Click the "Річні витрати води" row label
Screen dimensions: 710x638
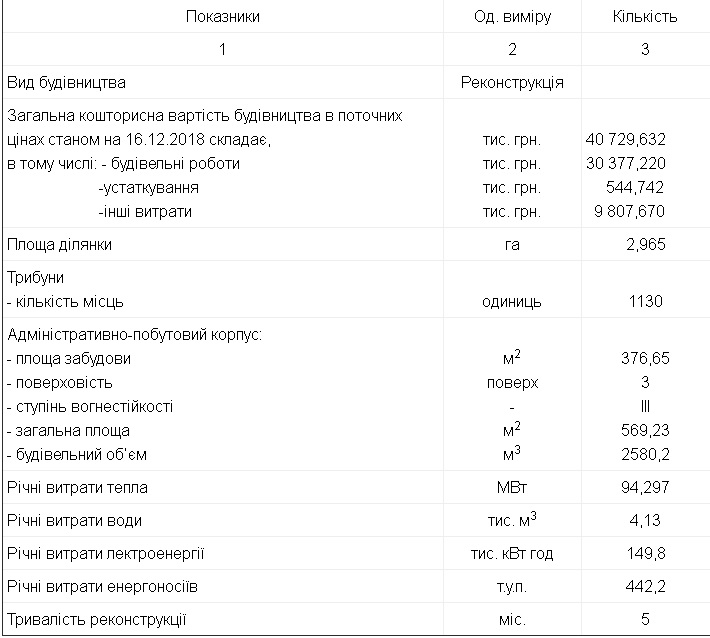[x=75, y=520]
